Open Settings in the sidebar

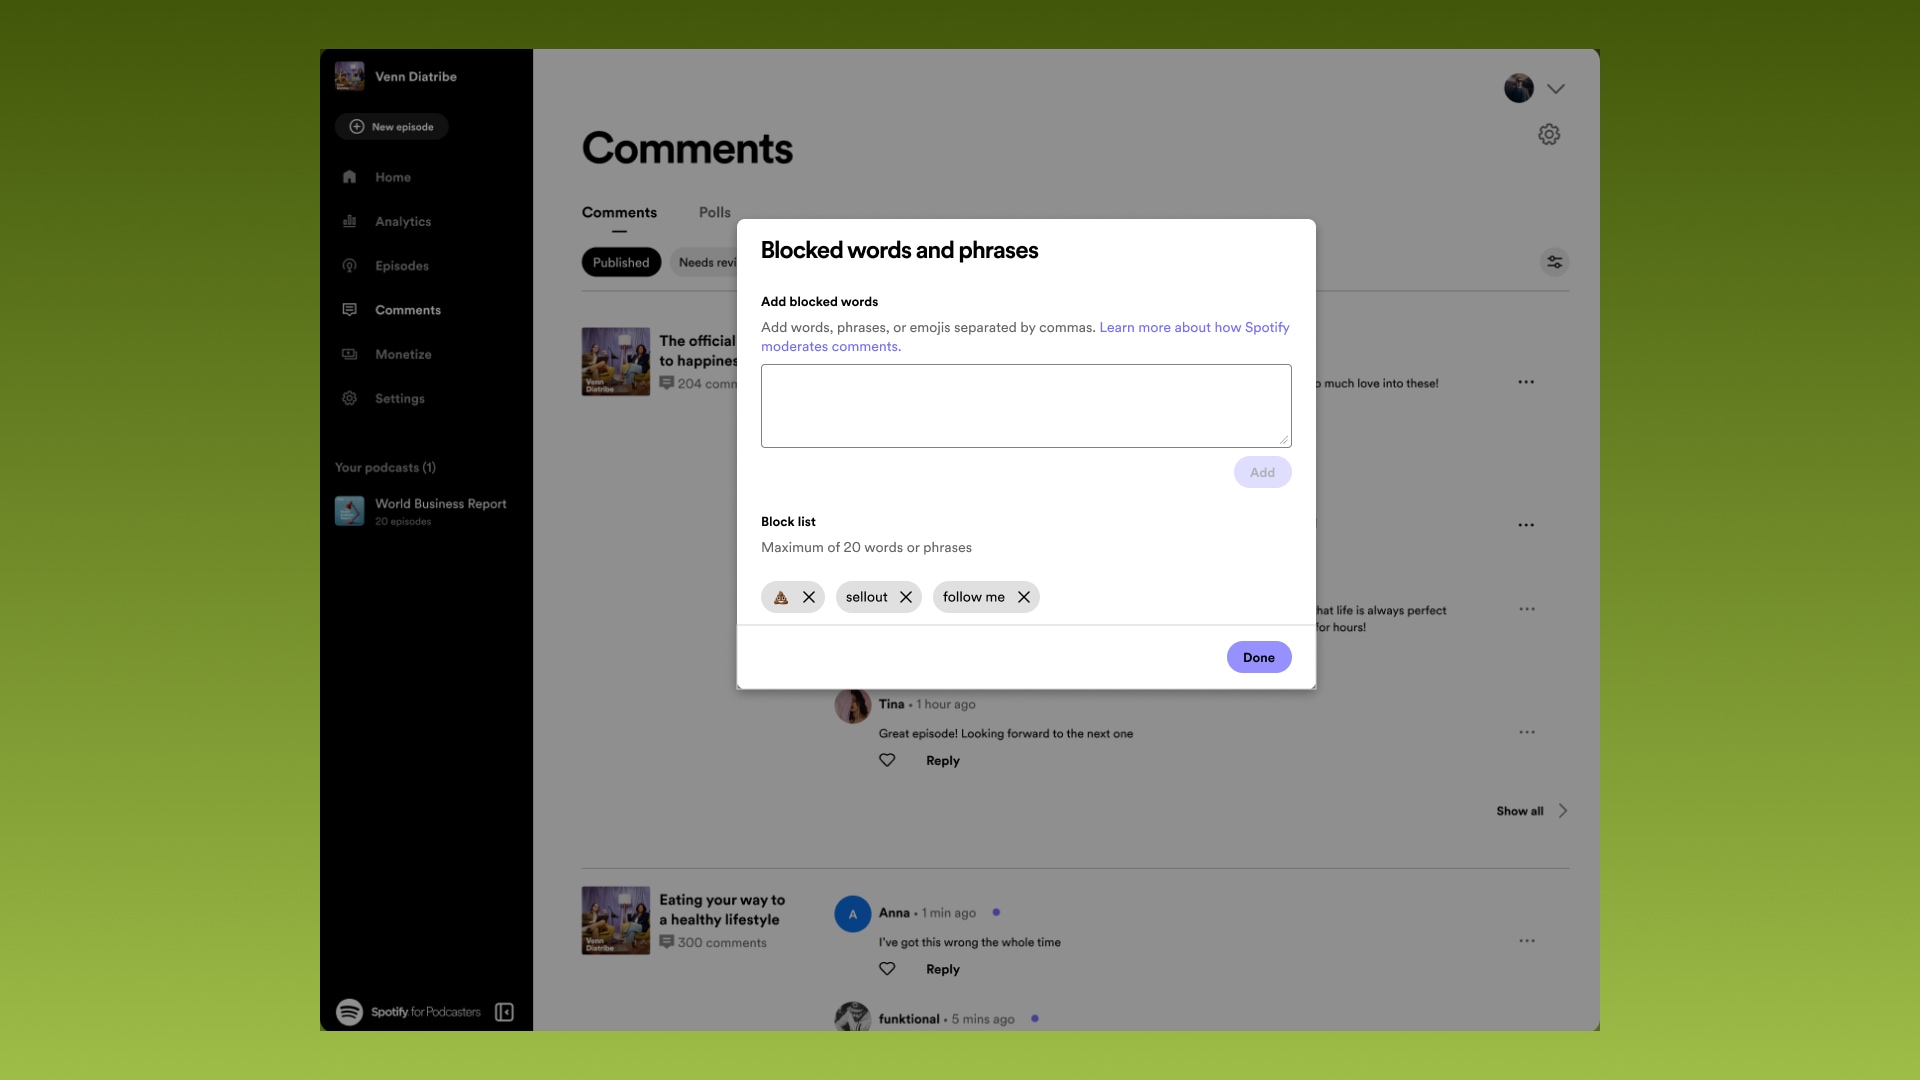[400, 398]
